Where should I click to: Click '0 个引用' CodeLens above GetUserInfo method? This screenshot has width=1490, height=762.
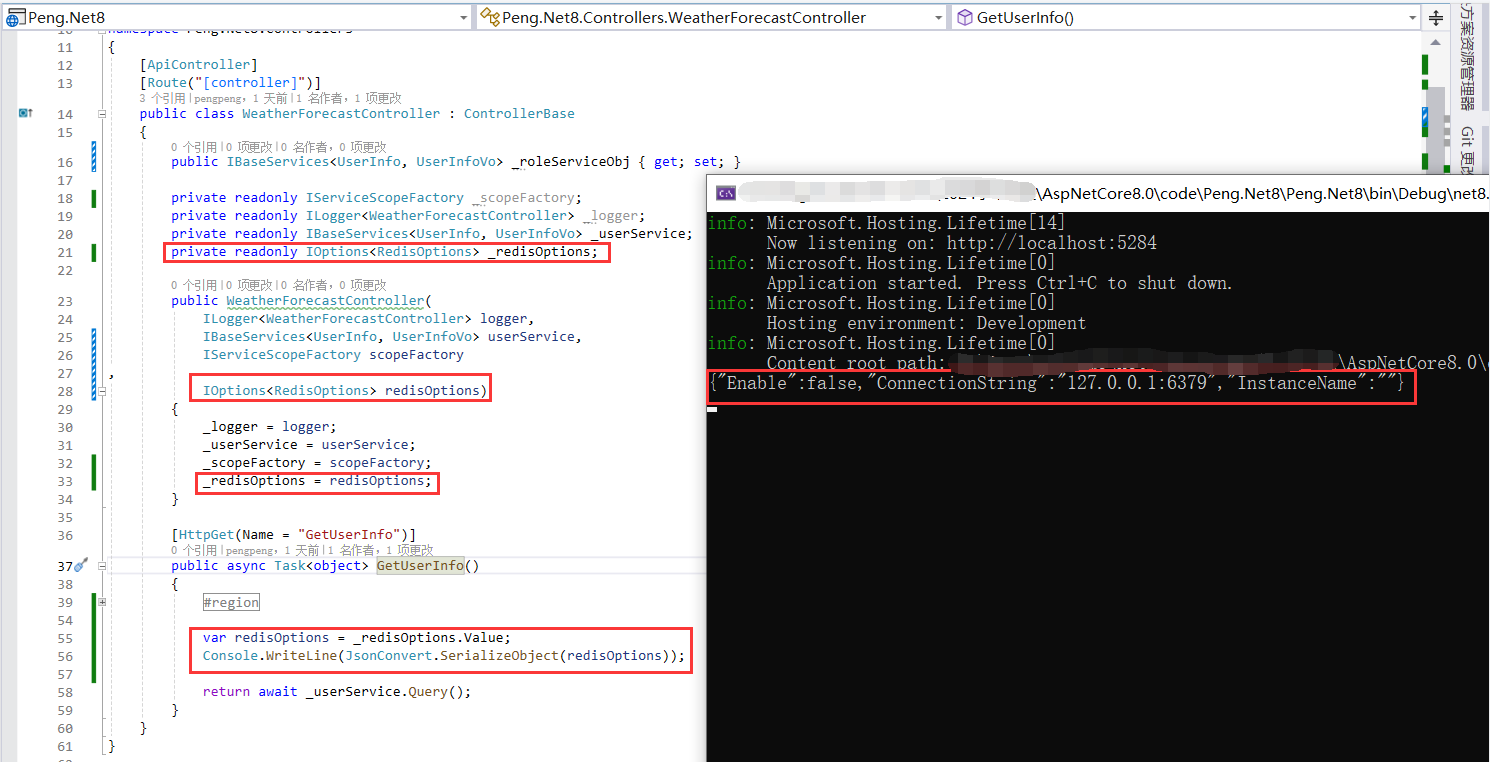[x=194, y=550]
